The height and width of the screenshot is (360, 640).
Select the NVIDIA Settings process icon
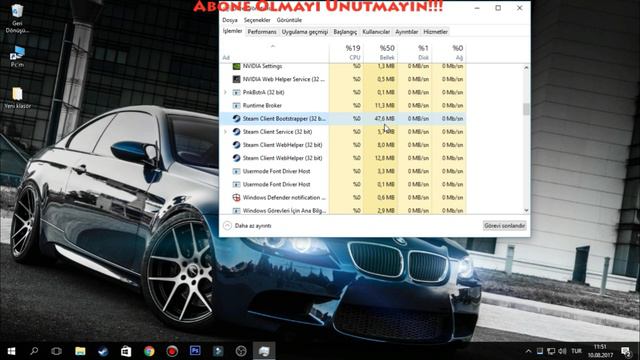236,66
